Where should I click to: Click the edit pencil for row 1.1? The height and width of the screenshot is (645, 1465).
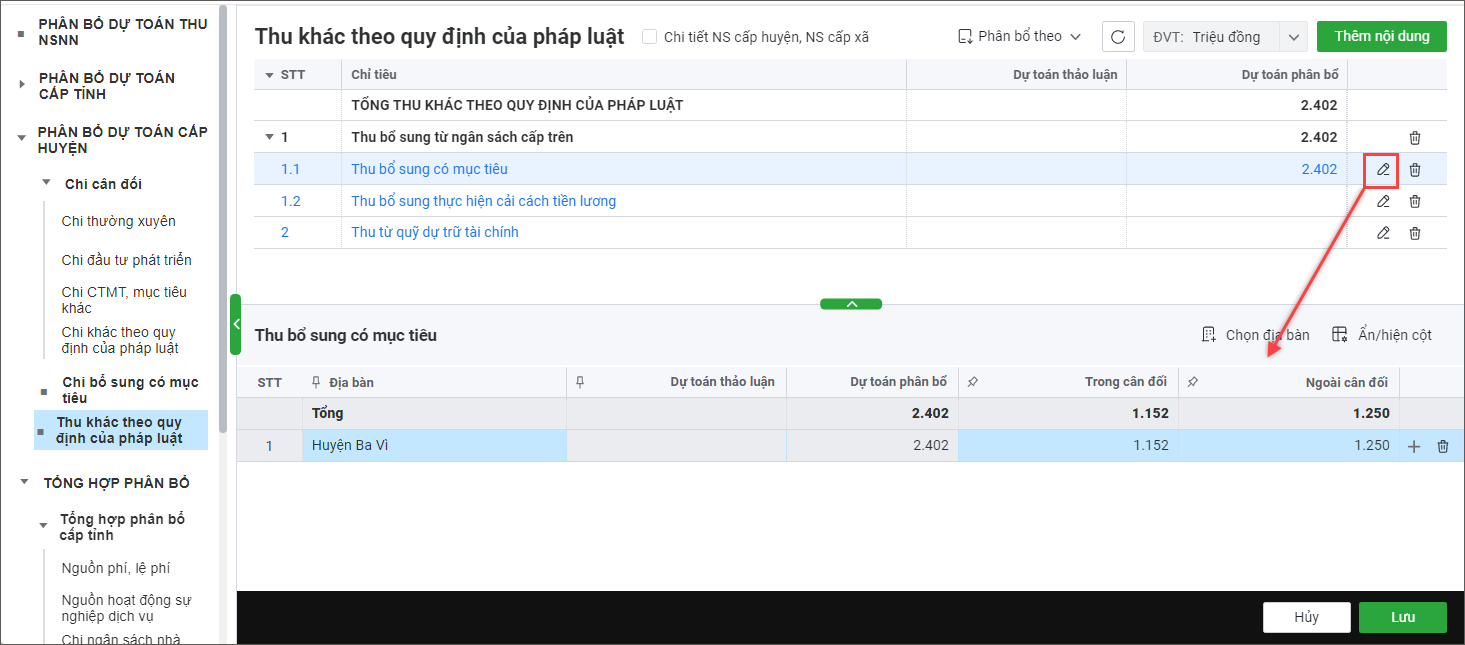pyautogui.click(x=1383, y=169)
